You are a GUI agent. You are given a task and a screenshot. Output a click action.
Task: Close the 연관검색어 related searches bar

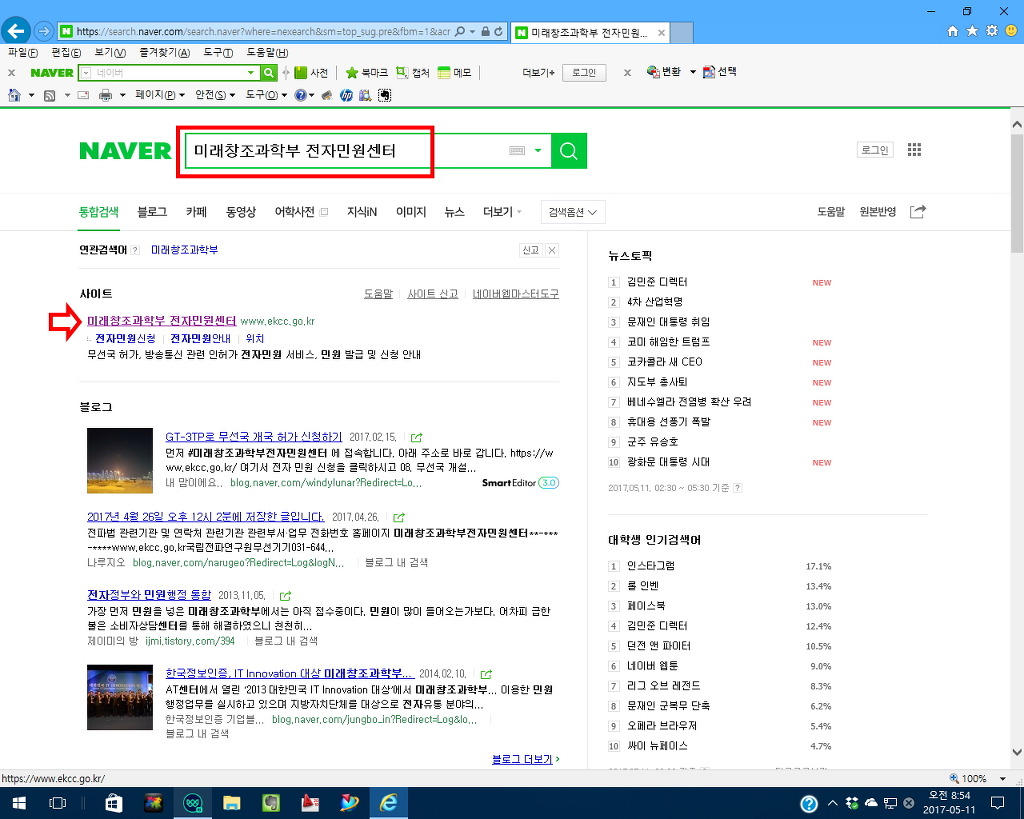tap(551, 250)
